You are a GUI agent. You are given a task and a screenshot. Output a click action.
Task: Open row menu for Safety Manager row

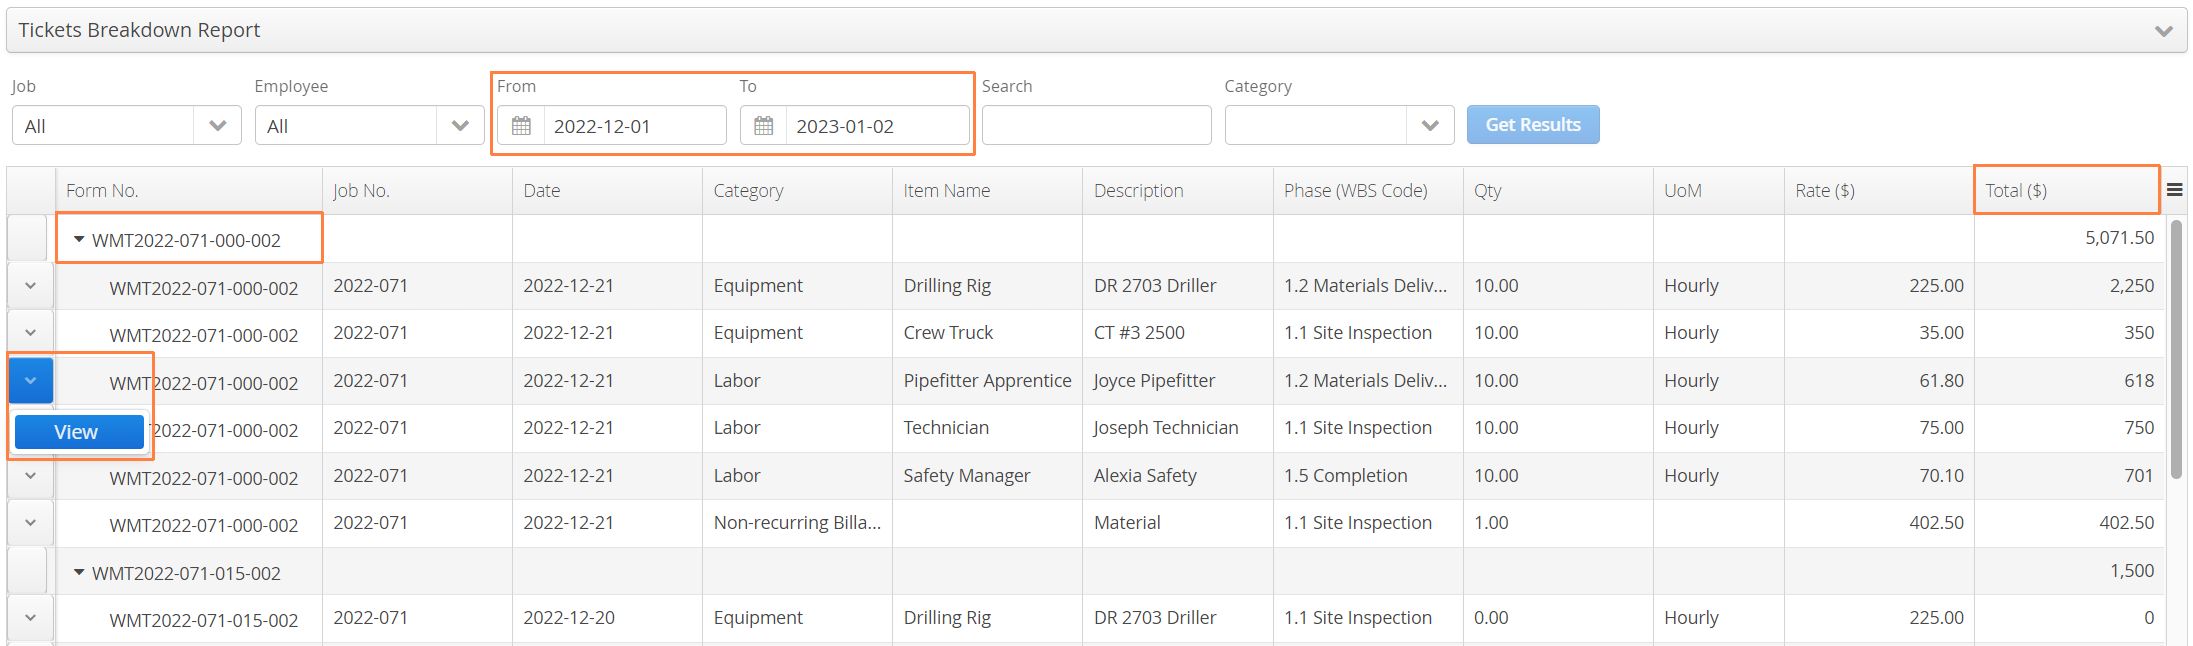coord(30,476)
